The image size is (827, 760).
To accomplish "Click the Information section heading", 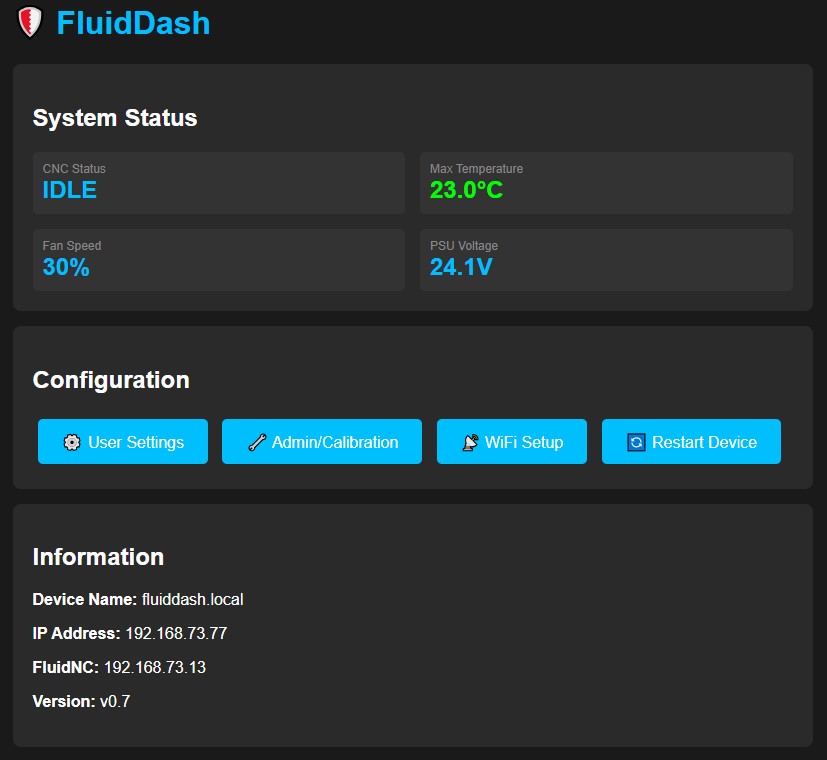I will tap(98, 557).
